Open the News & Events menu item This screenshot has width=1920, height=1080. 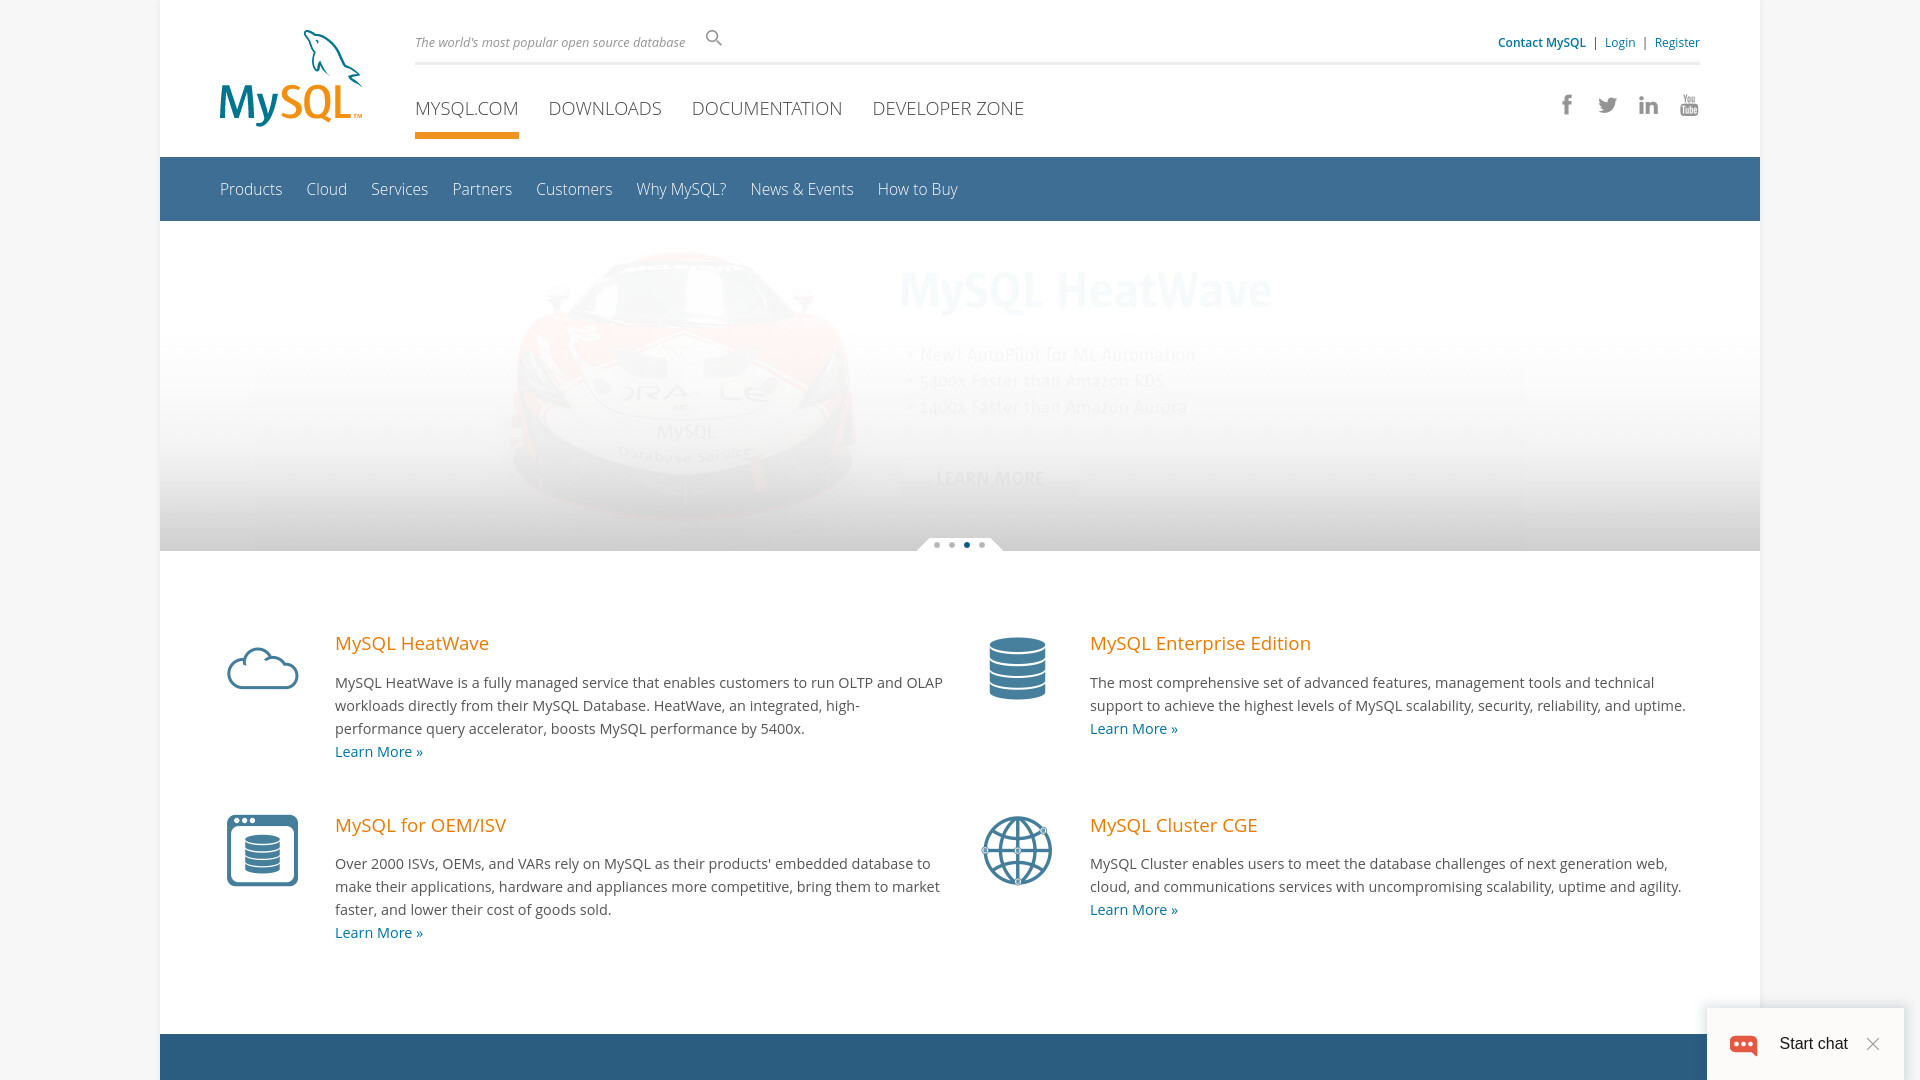click(x=802, y=189)
